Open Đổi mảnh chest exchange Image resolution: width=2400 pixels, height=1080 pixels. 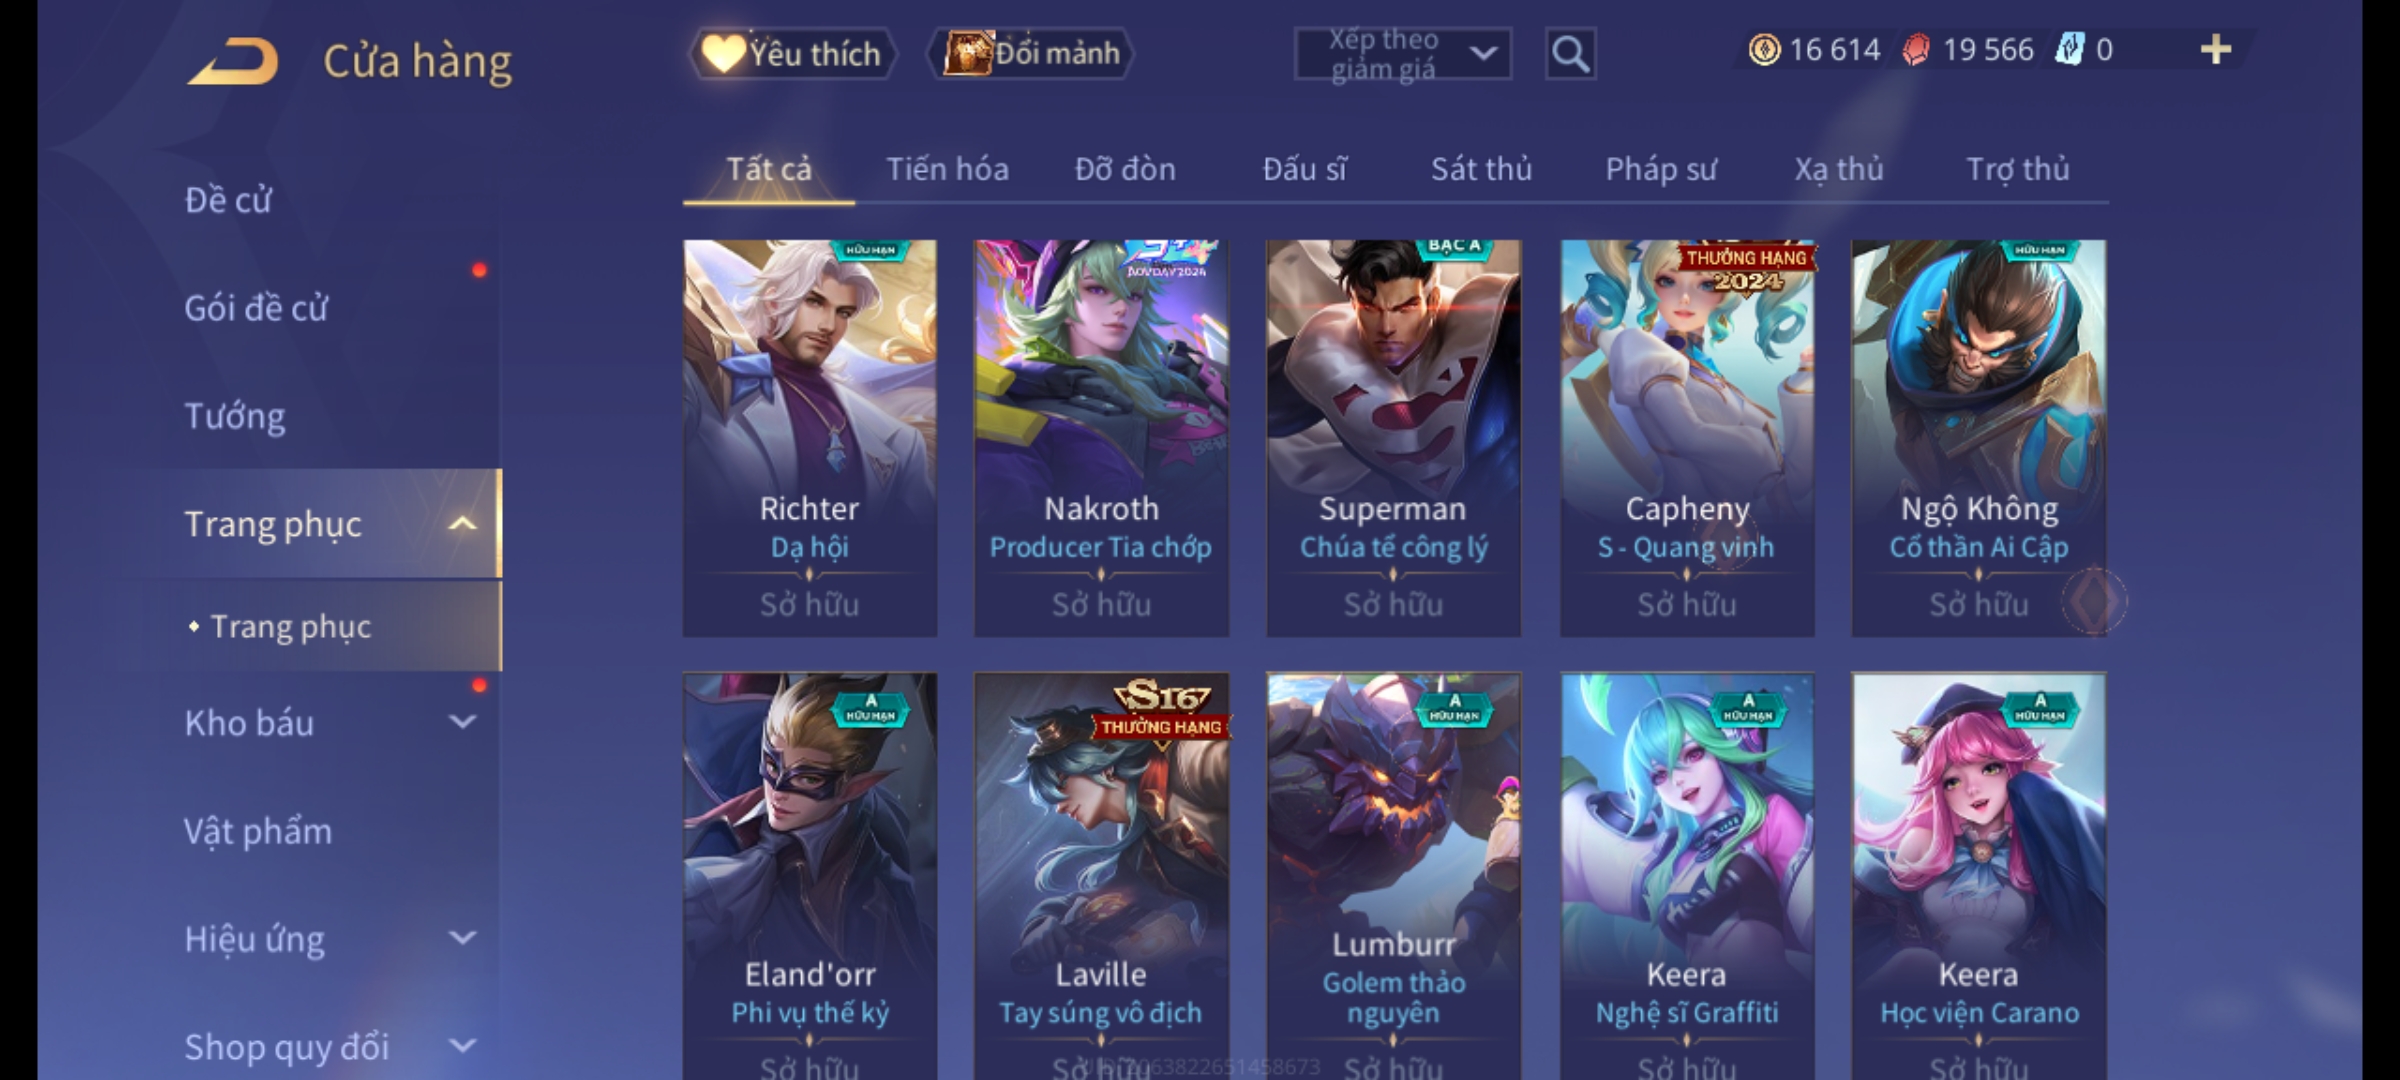coord(1031,54)
